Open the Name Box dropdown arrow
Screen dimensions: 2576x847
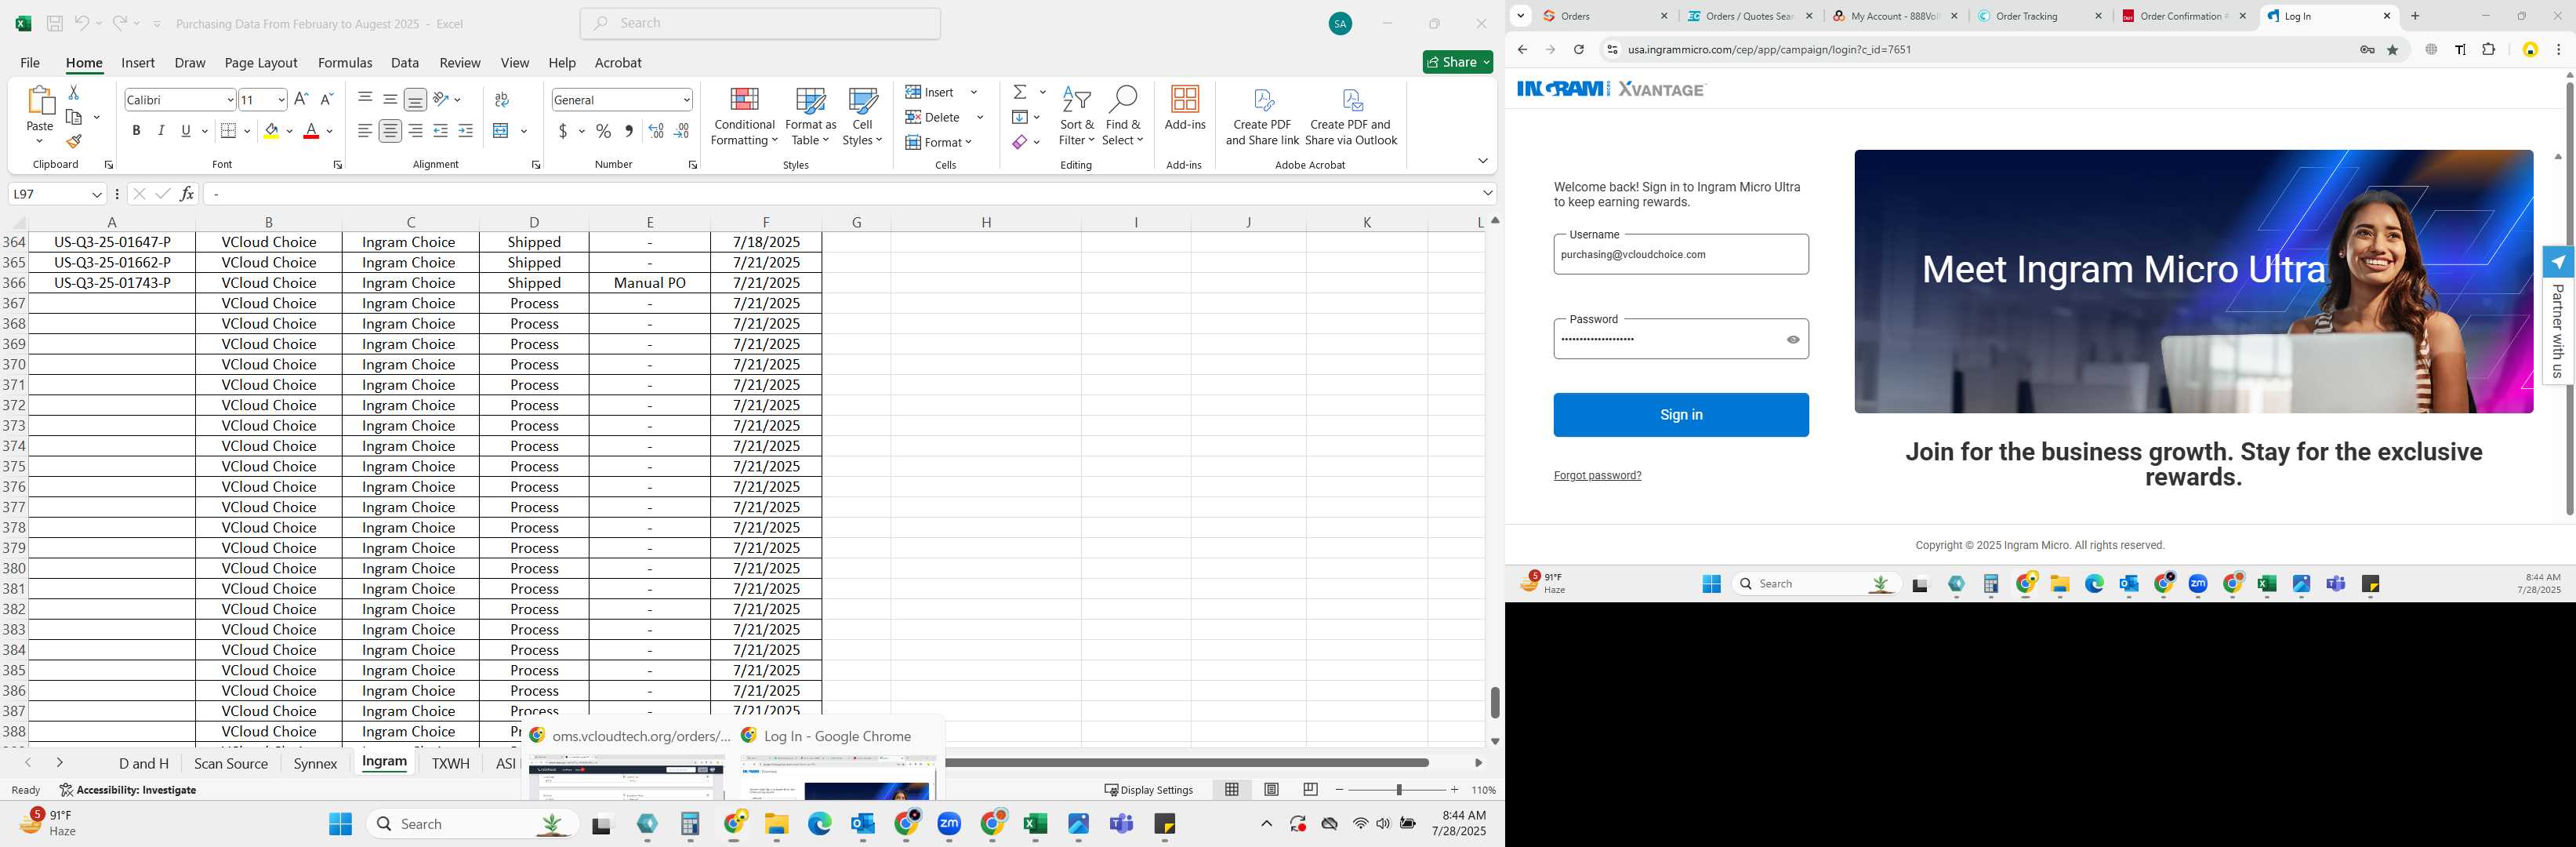click(97, 194)
